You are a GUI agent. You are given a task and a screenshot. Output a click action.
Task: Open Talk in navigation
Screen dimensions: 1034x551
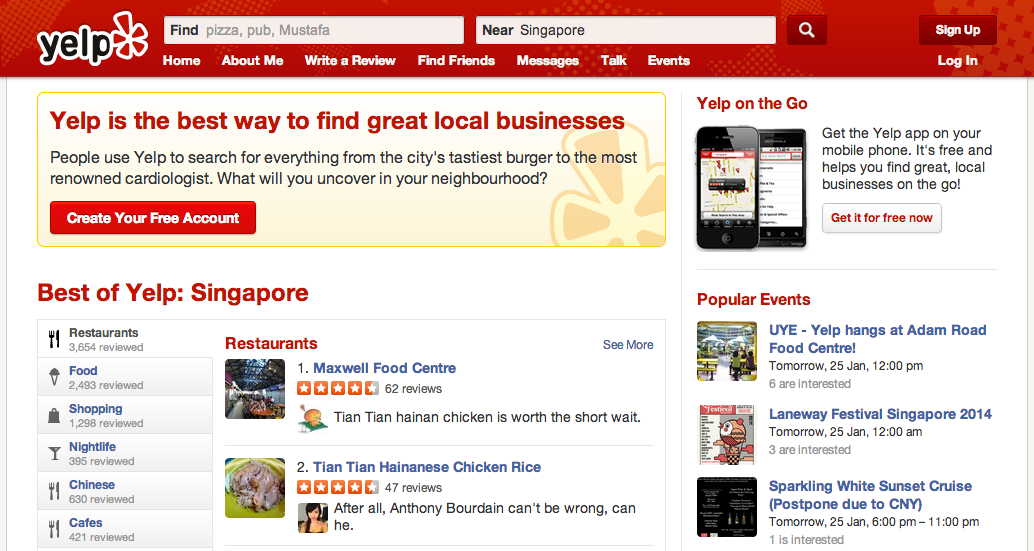pos(613,61)
